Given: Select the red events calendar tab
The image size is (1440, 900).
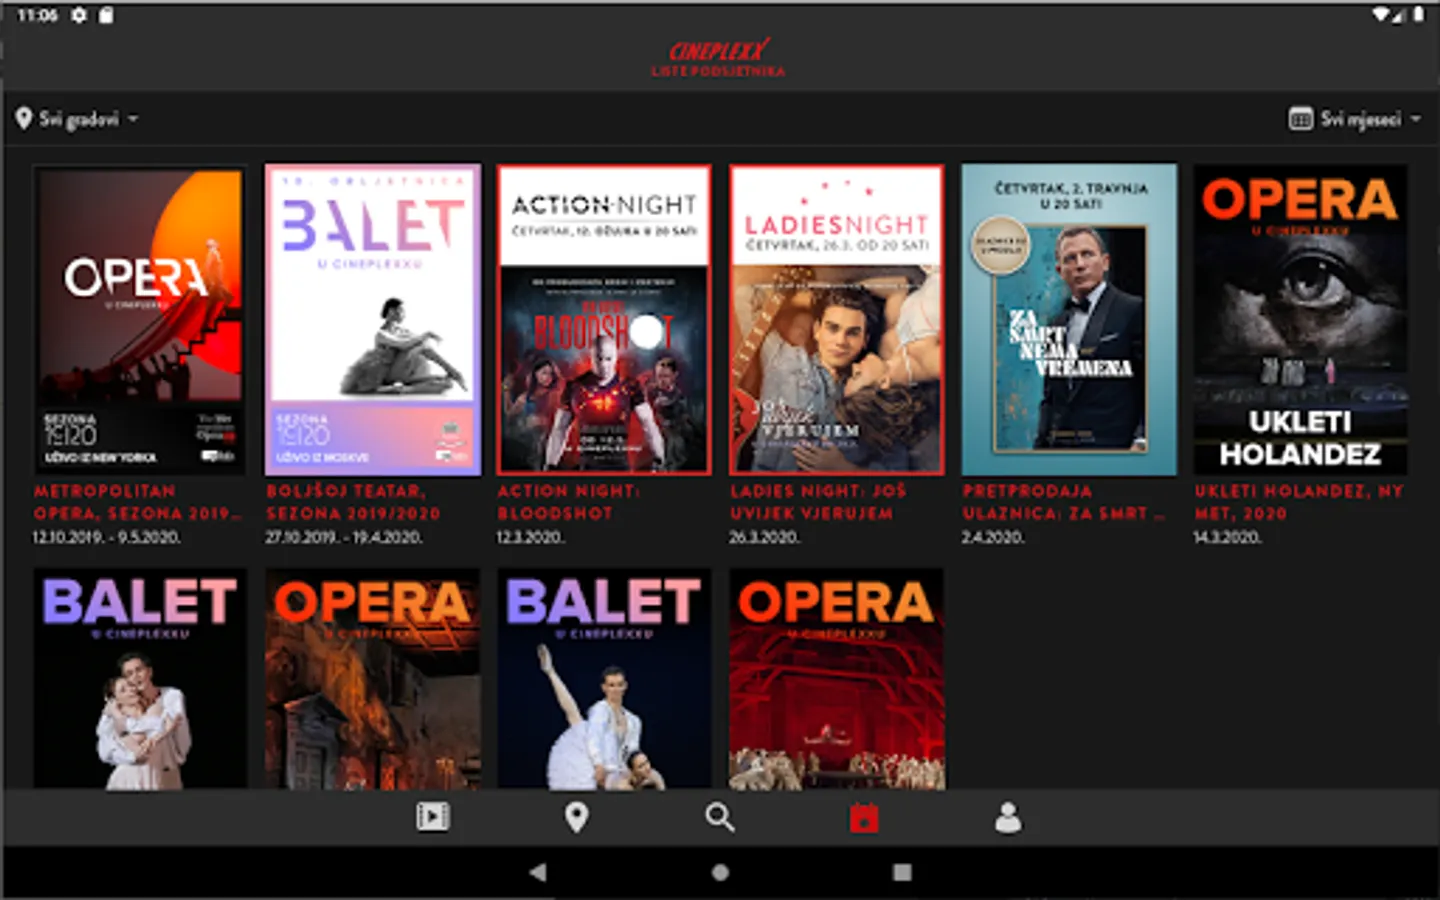Looking at the screenshot, I should [864, 817].
